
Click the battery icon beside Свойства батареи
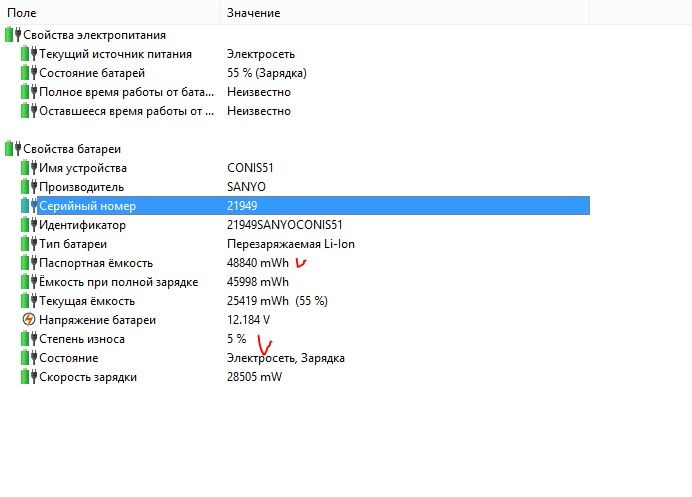point(12,149)
